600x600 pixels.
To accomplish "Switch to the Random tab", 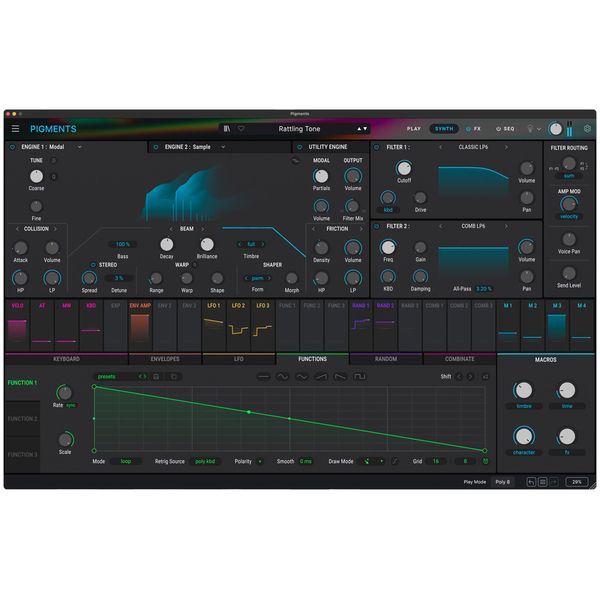I will (385, 358).
